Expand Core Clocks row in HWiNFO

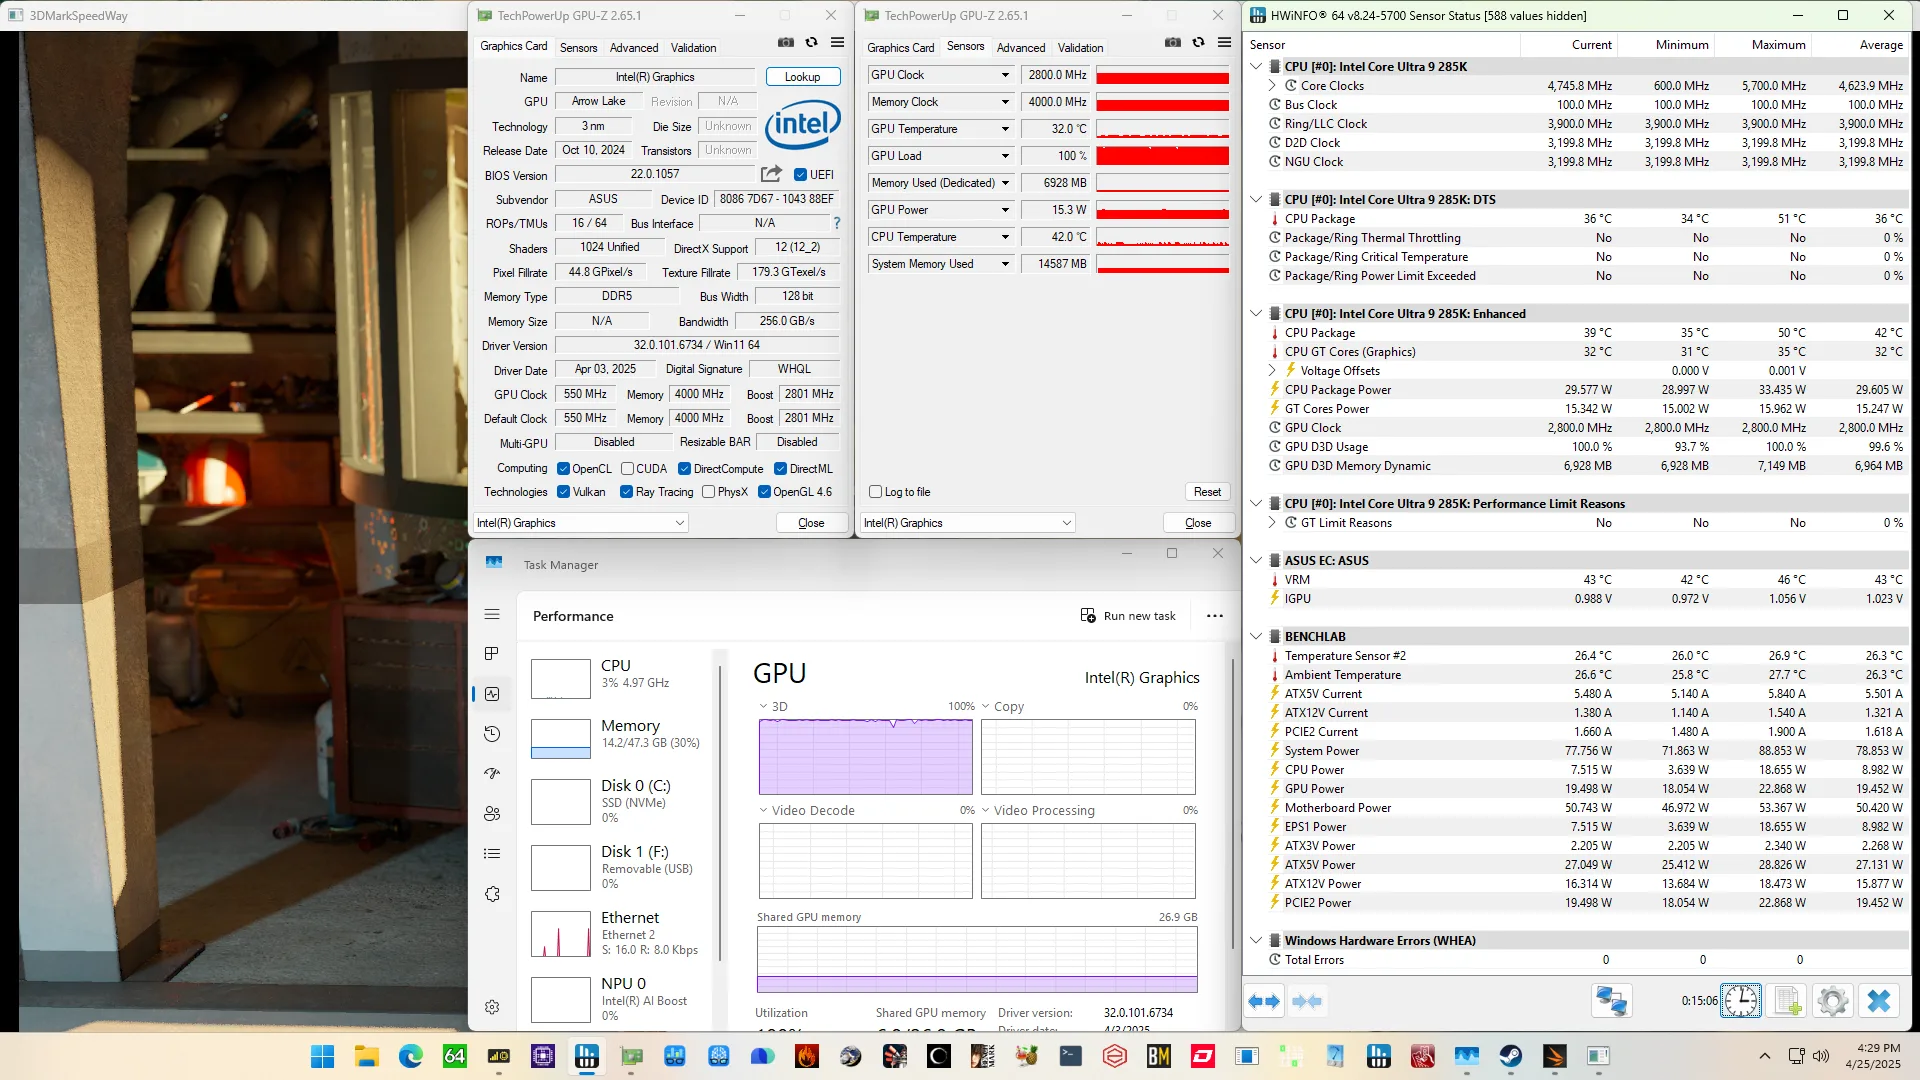[x=1273, y=86]
